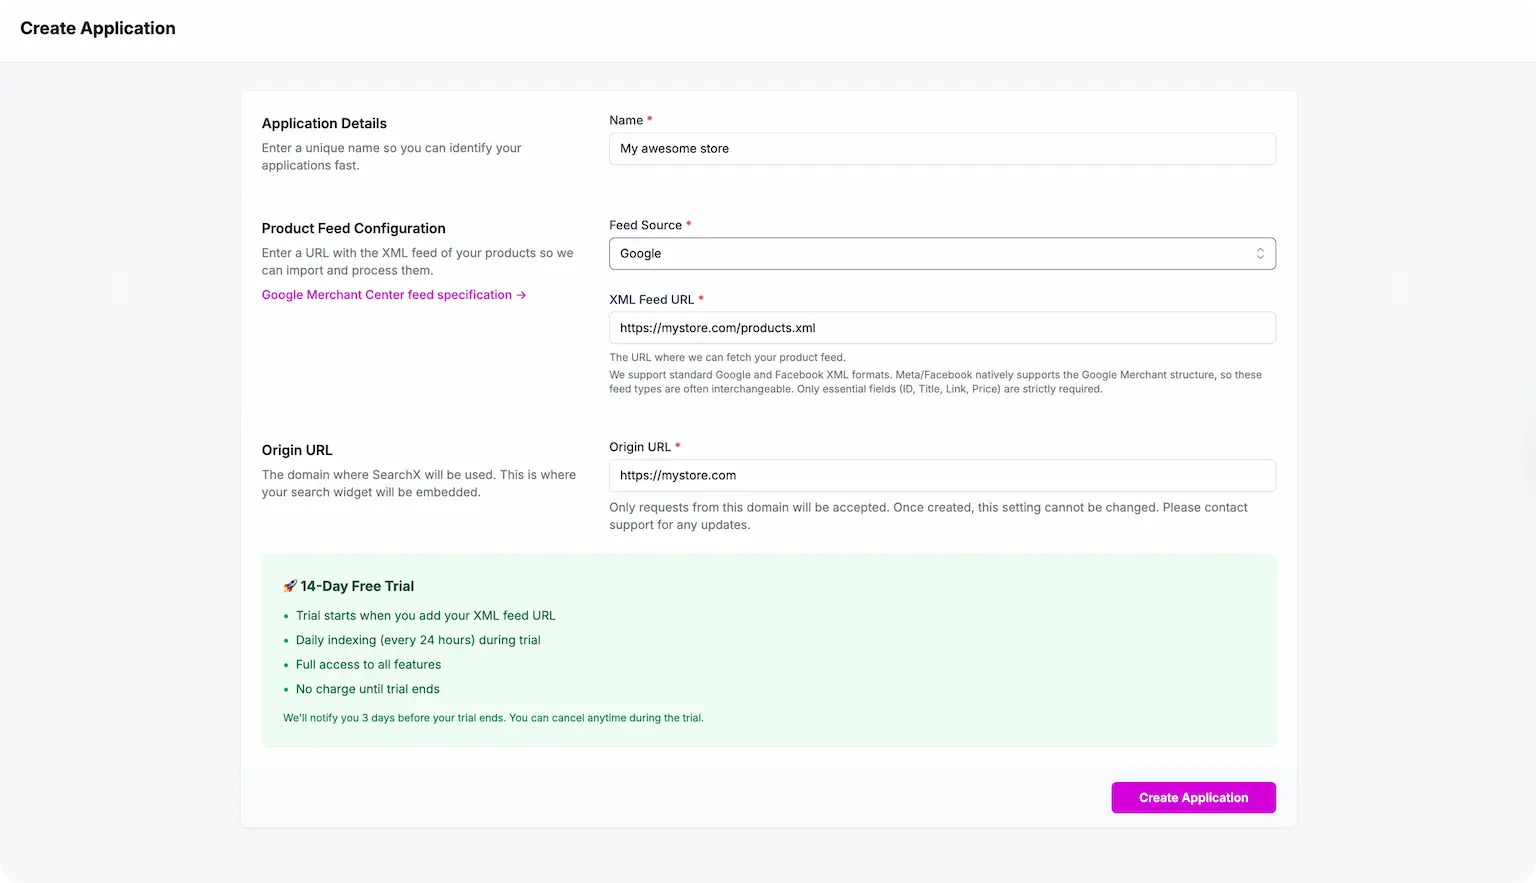
Task: Click the Application Details section heading
Action: click(x=324, y=123)
